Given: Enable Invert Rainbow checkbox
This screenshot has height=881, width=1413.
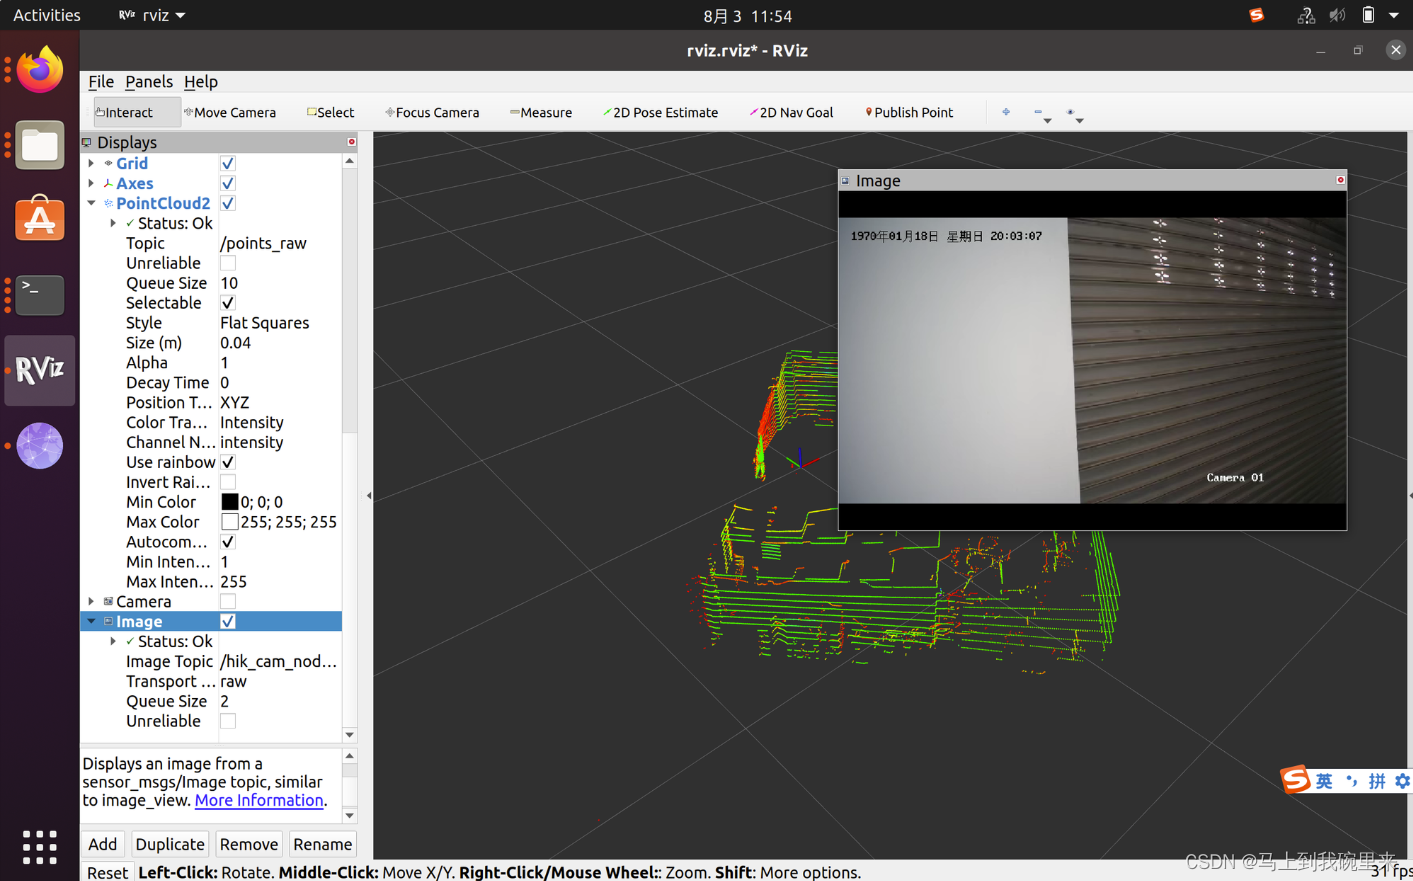Looking at the screenshot, I should click(x=228, y=482).
